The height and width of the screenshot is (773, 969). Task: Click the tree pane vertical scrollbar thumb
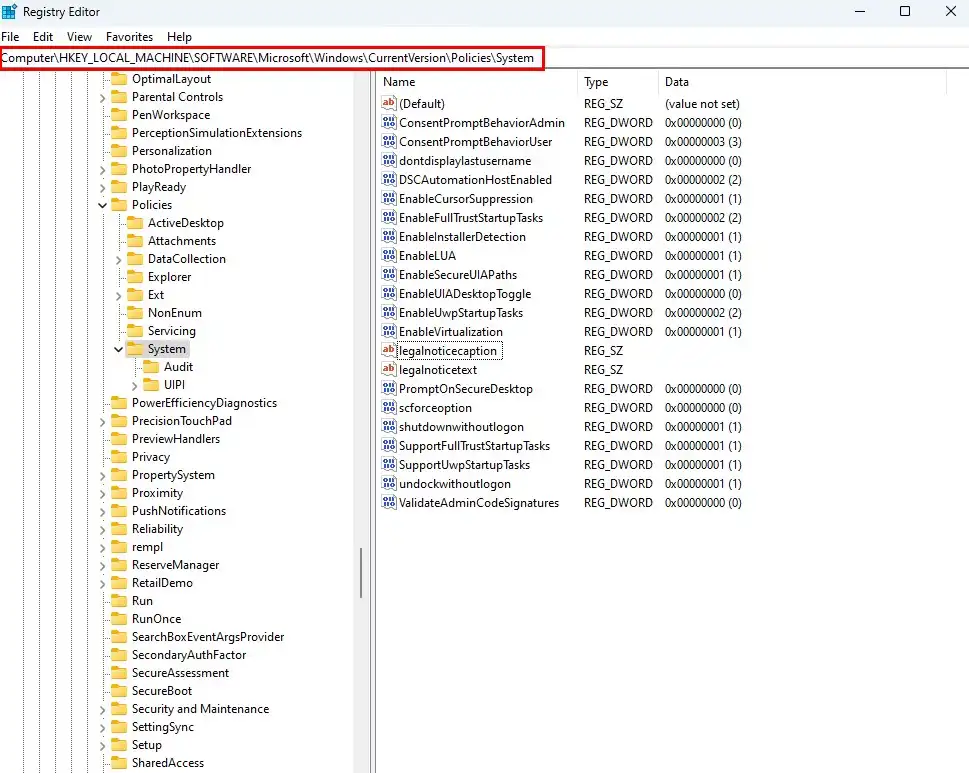(361, 573)
